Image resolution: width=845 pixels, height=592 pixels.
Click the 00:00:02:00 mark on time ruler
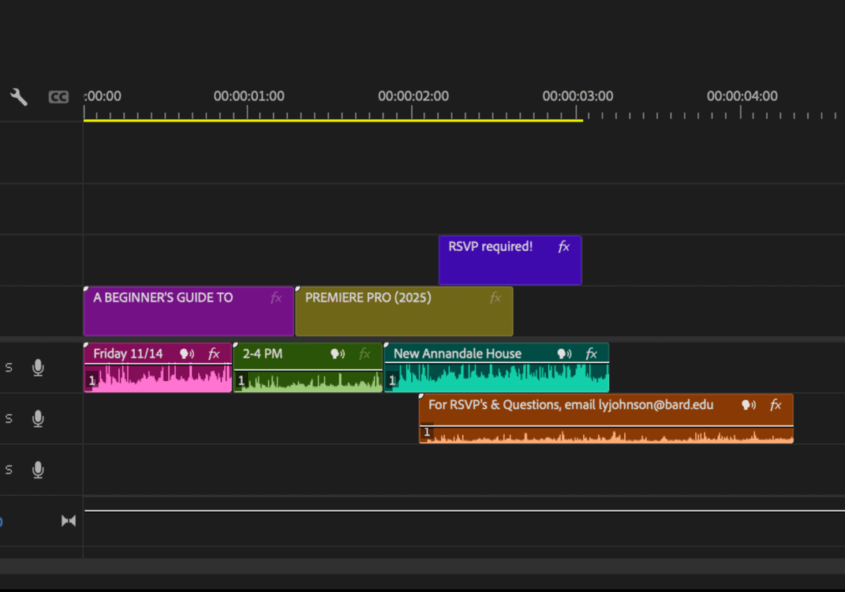(413, 108)
